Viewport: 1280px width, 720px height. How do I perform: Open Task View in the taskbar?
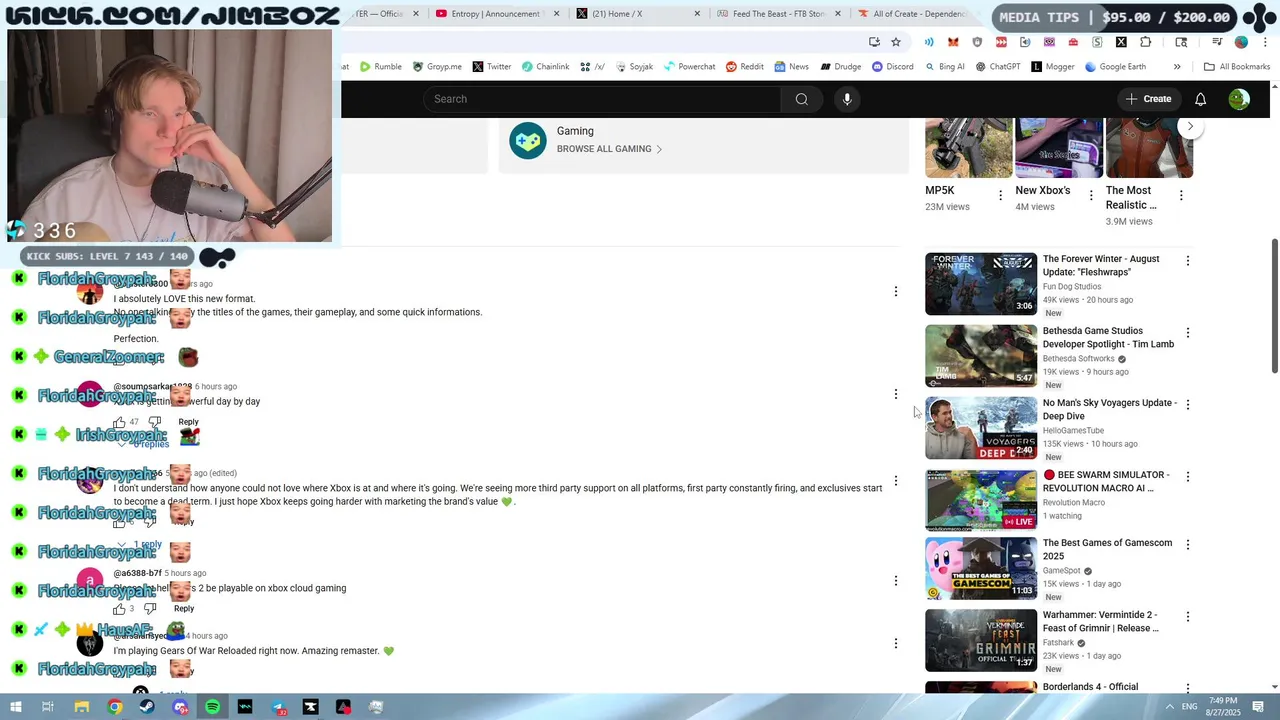47,707
